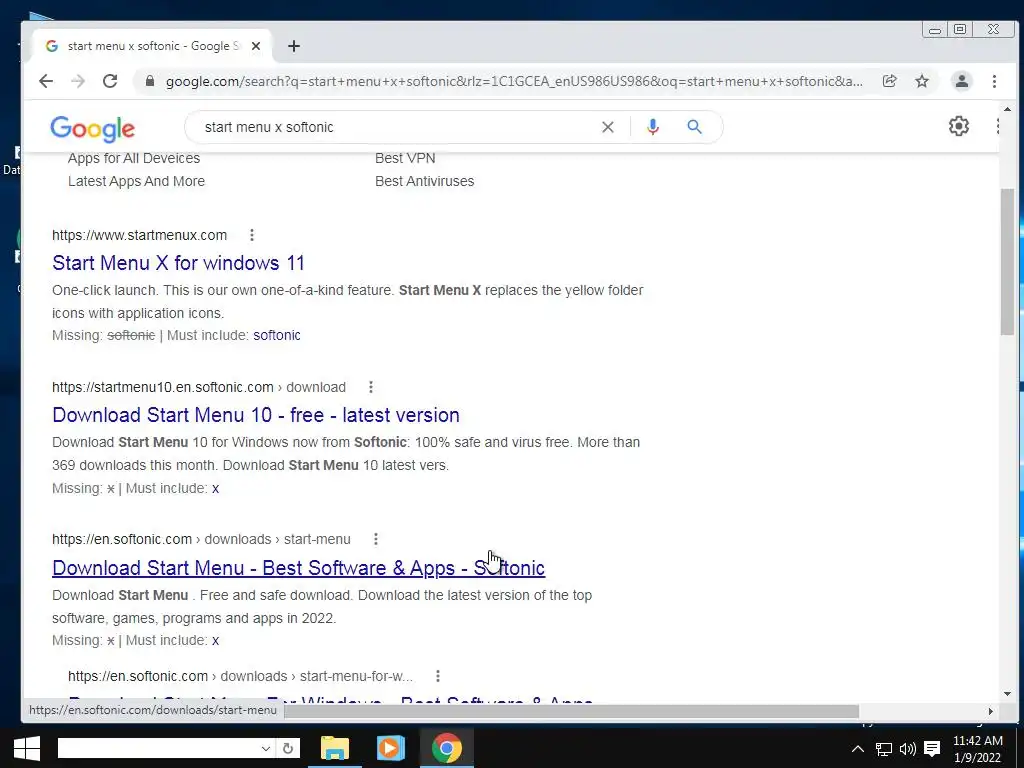1024x768 pixels.
Task: Click the https://www.startmenux.com URL text
Action: click(140, 235)
